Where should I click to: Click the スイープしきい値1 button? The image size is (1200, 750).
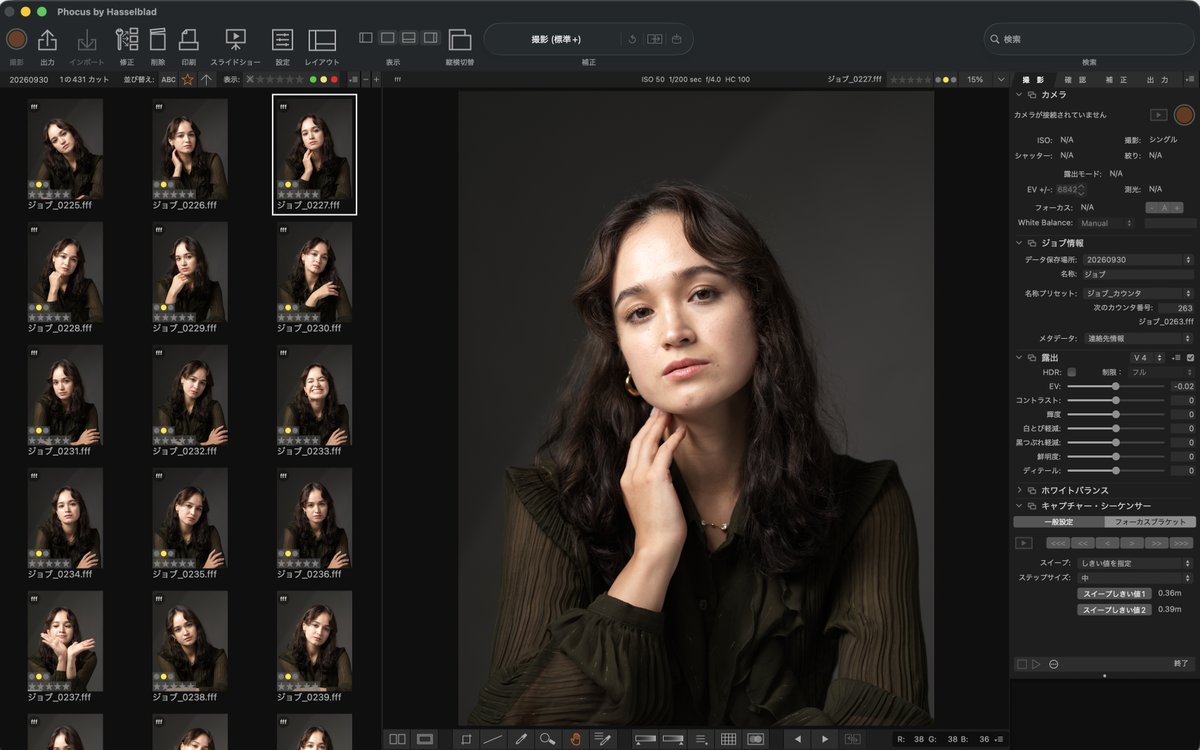pos(1113,593)
